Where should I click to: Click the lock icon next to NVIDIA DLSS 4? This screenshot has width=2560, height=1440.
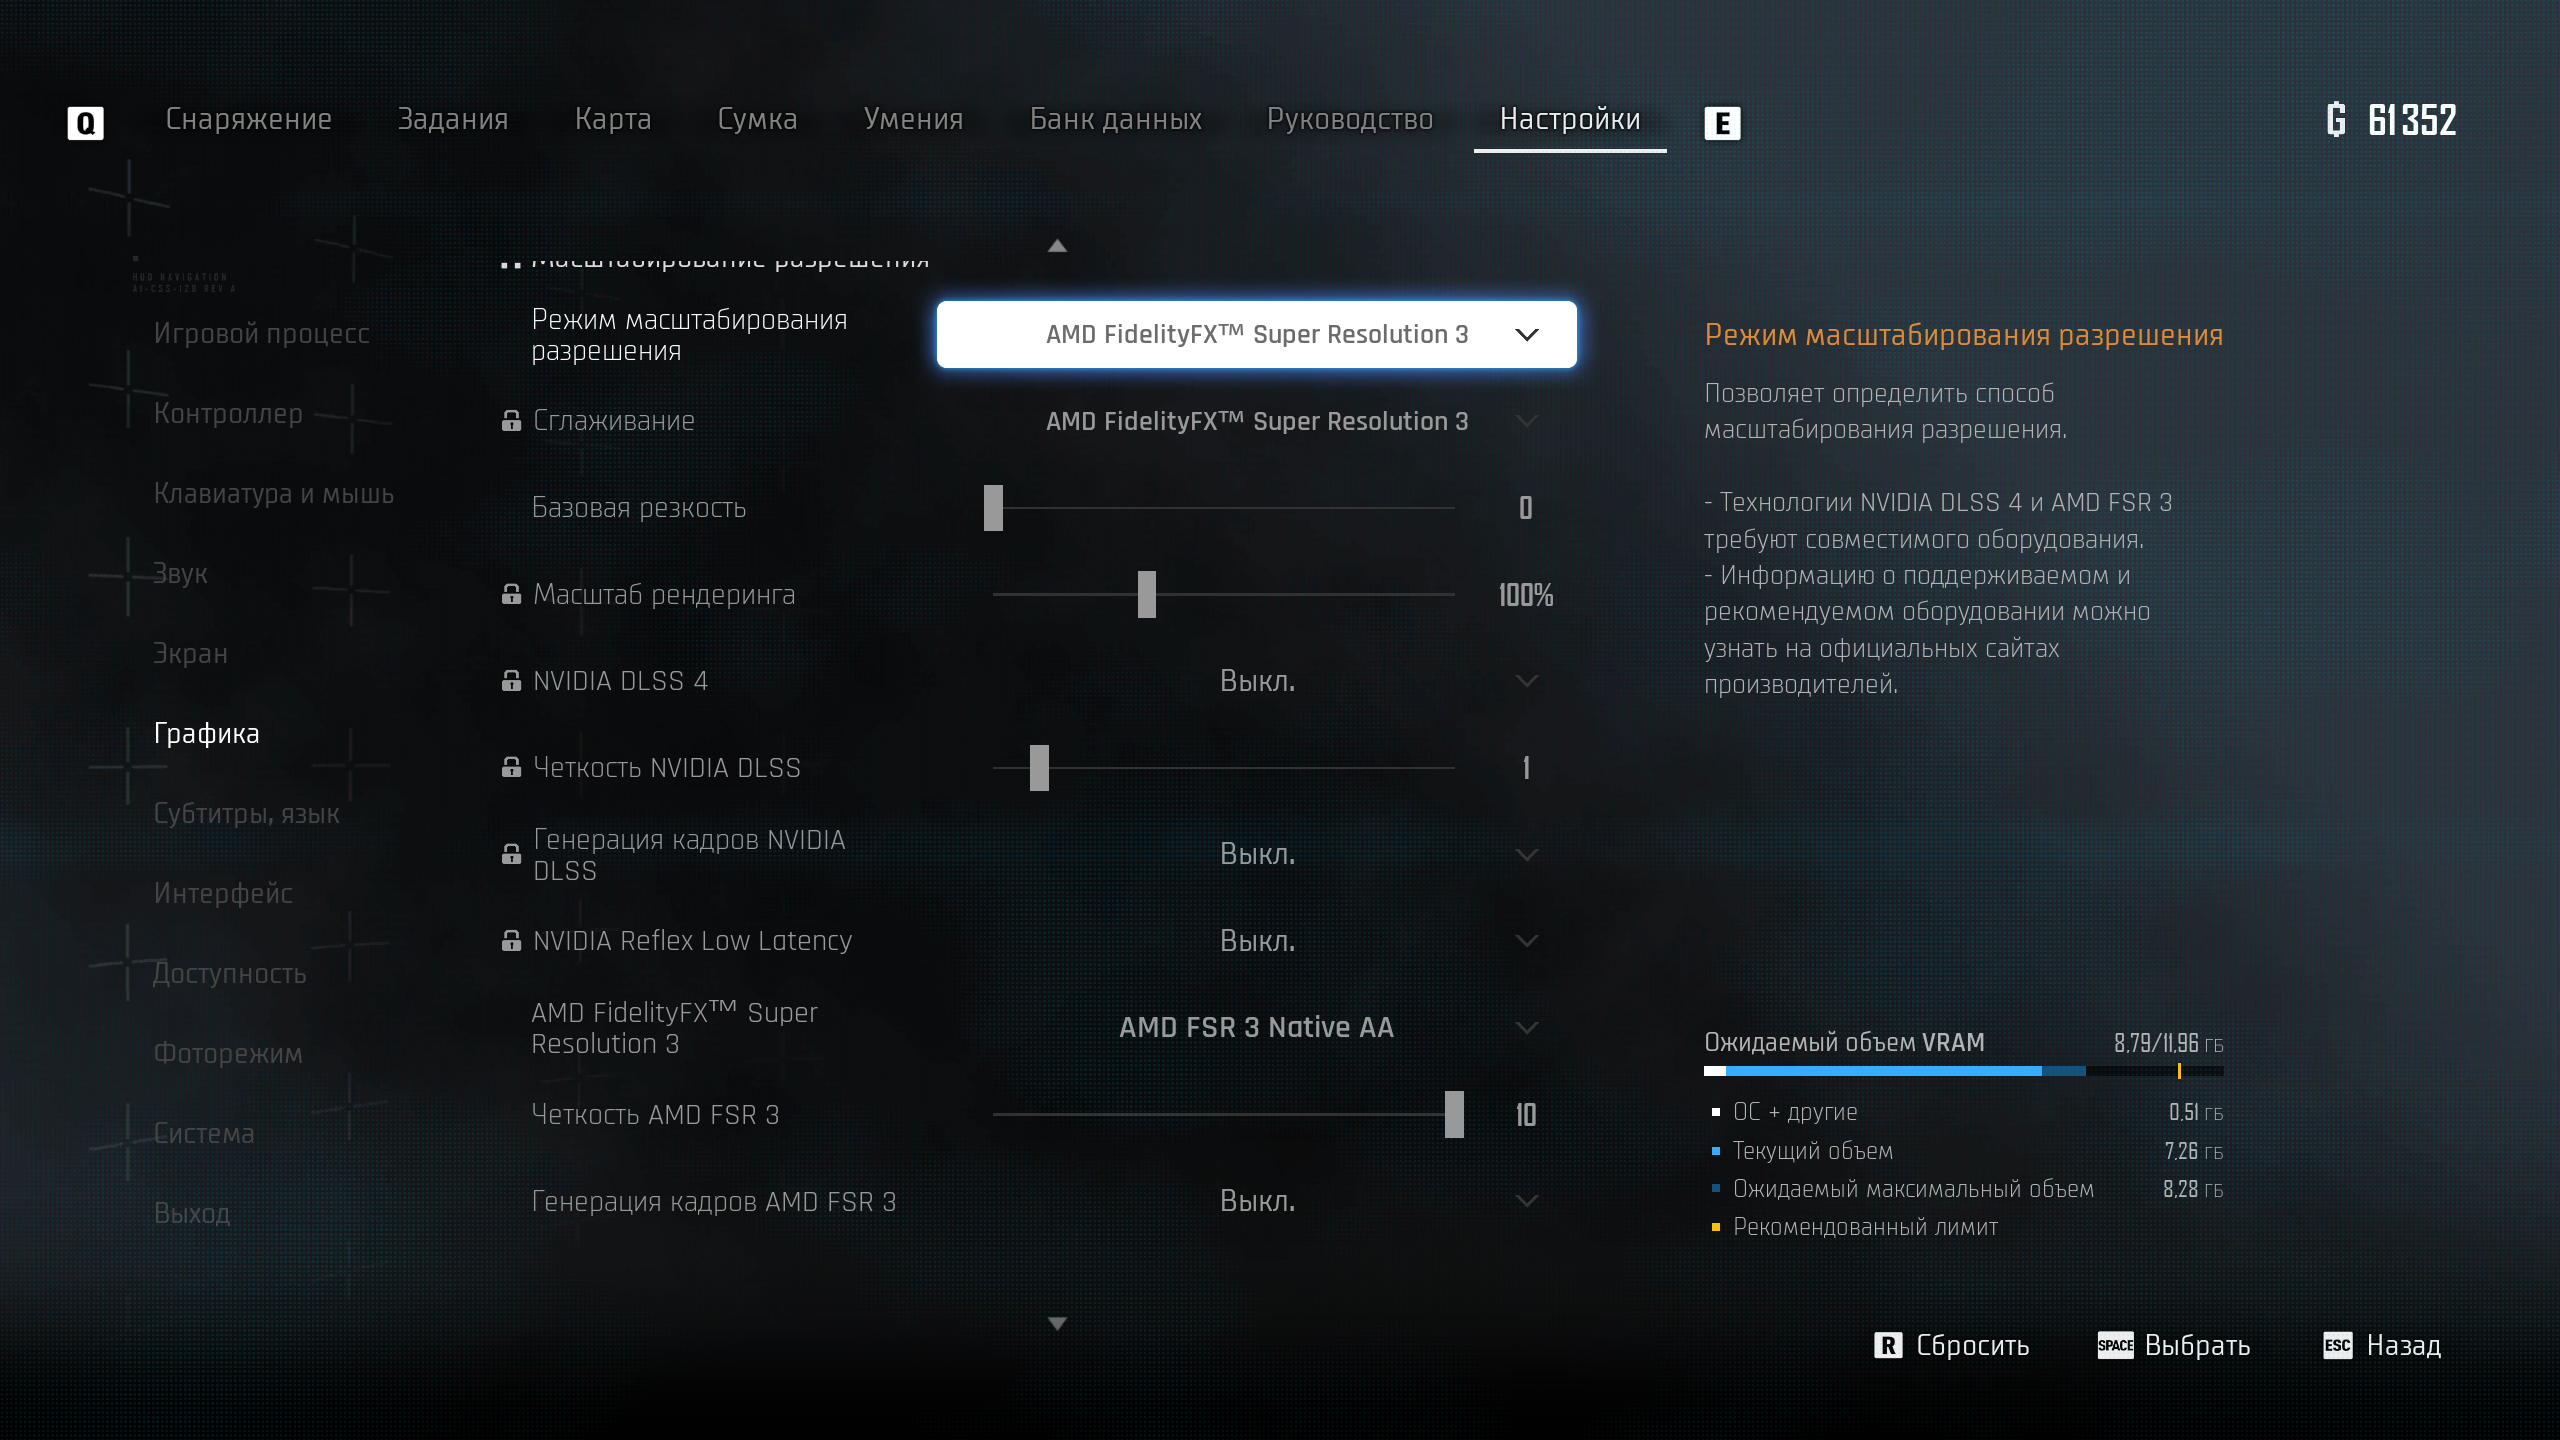[x=511, y=681]
